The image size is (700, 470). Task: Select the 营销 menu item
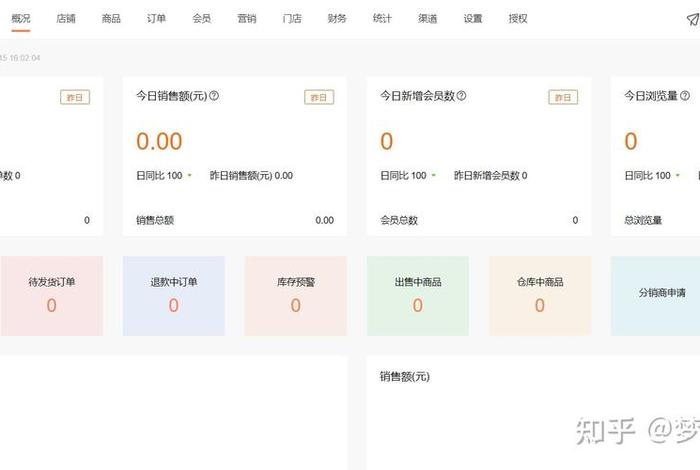247,18
